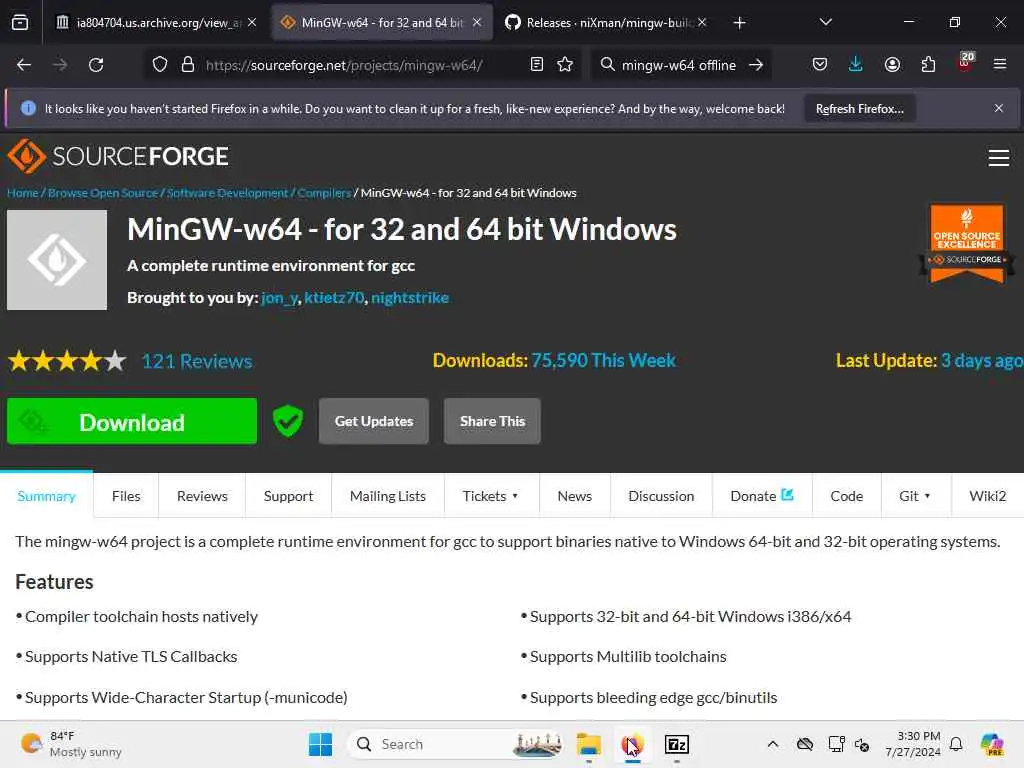1024x768 pixels.
Task: Open 121 Reviews link
Action: pos(197,361)
